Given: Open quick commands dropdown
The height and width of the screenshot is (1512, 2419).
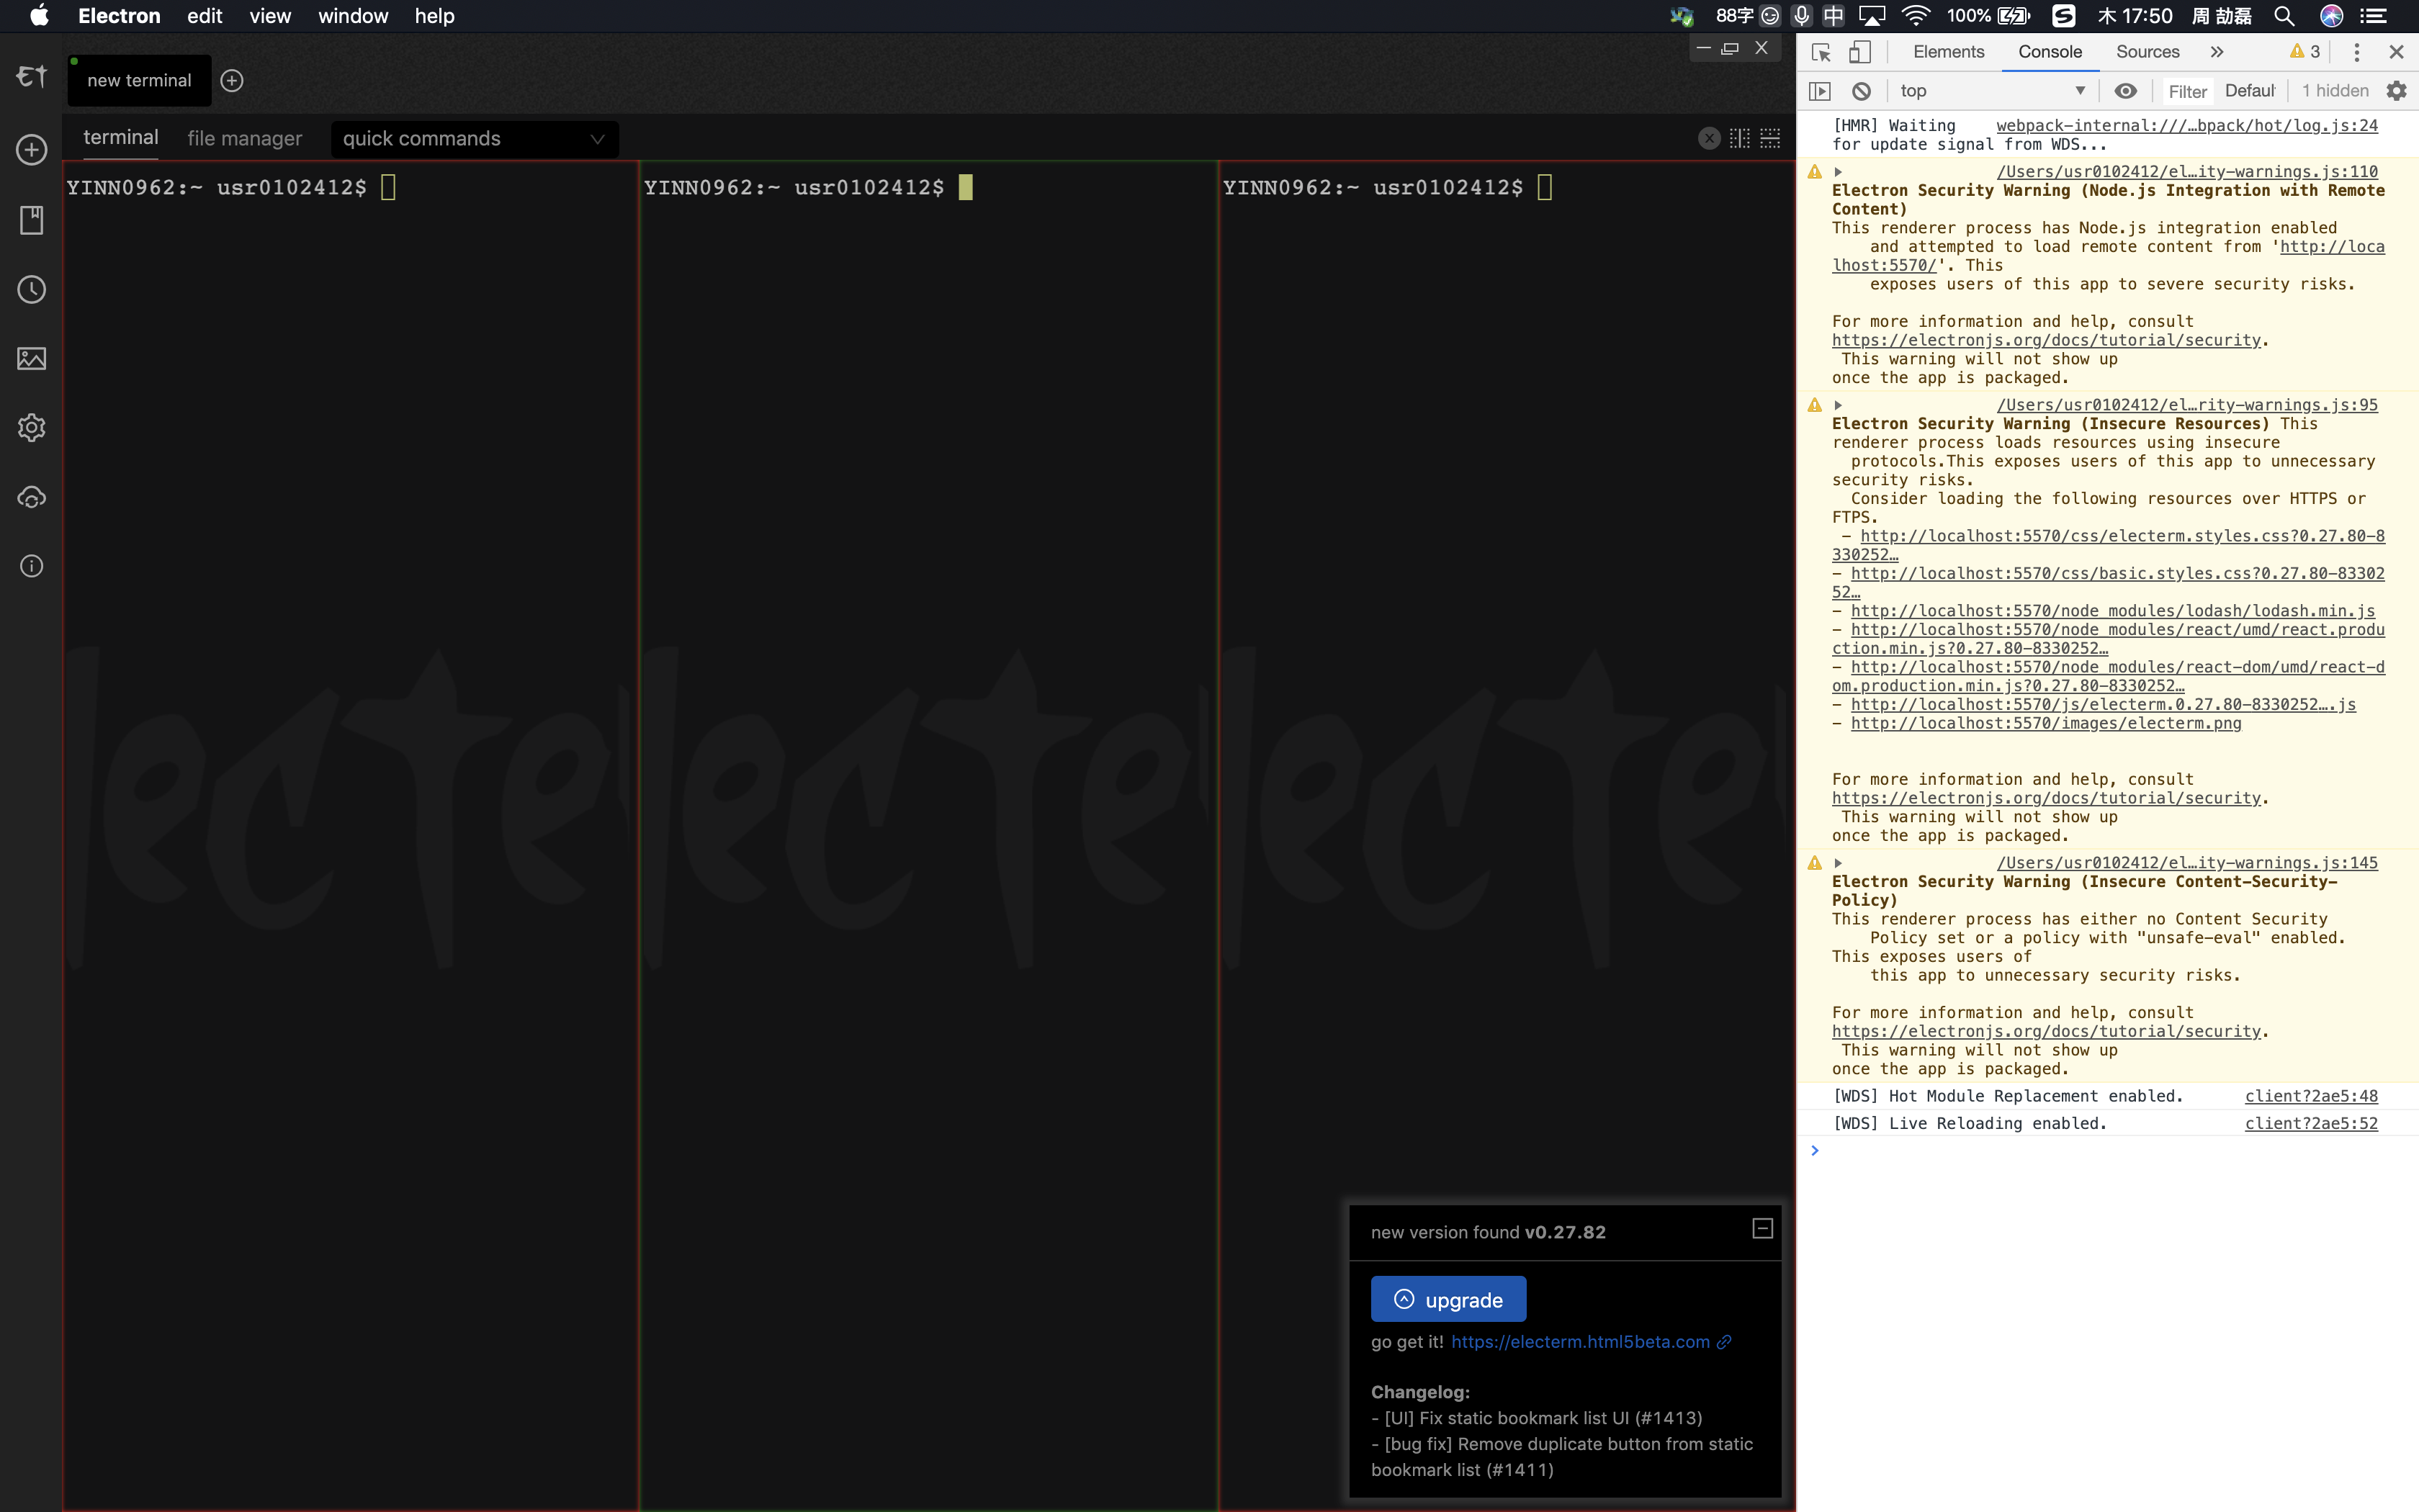Looking at the screenshot, I should [x=473, y=139].
